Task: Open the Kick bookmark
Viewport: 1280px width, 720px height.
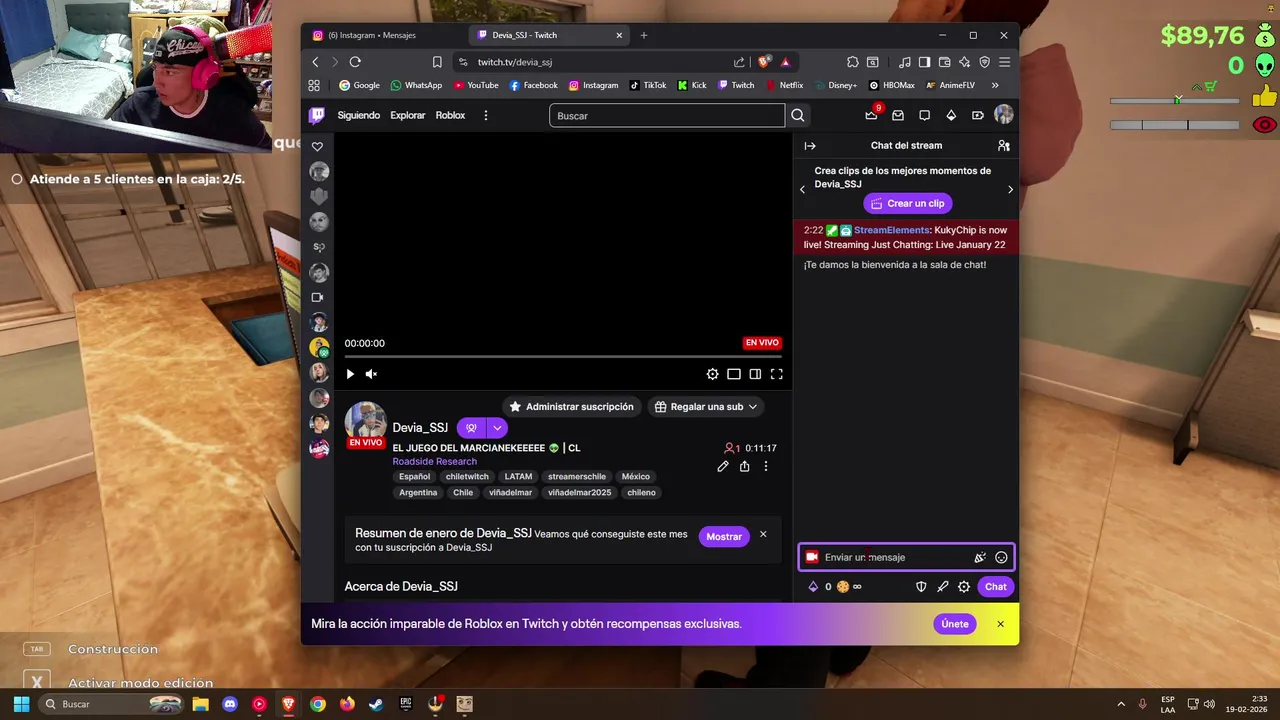Action: point(692,85)
